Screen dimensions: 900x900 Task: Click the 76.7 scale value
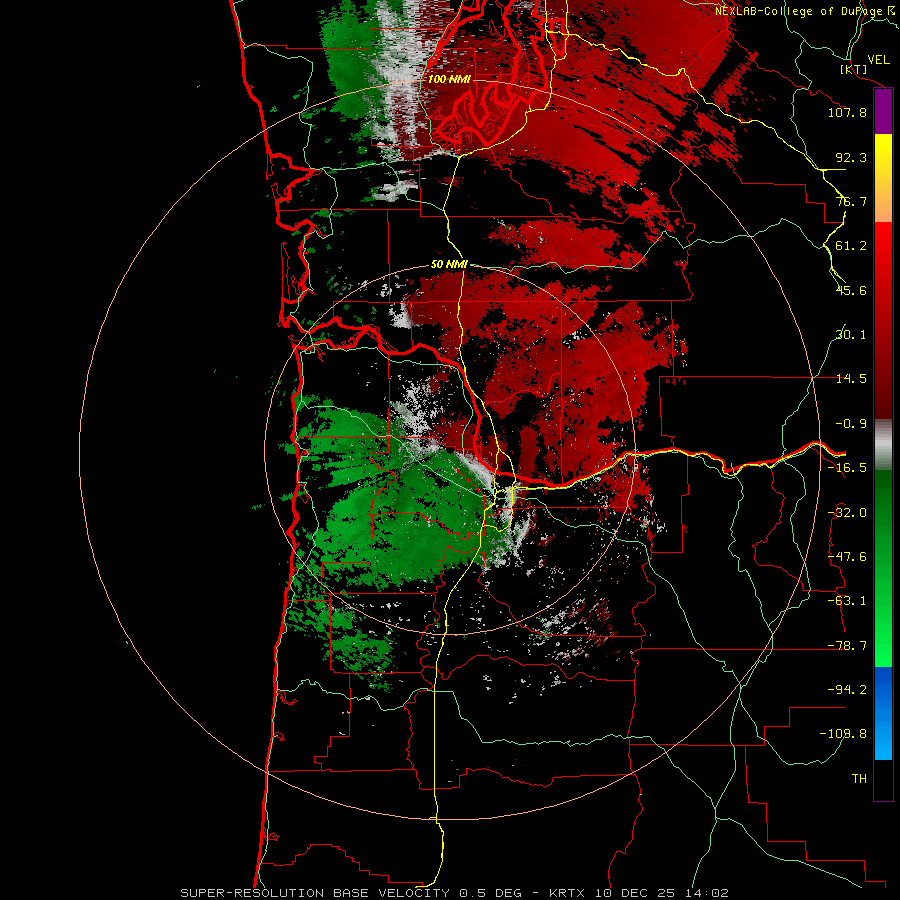(851, 201)
